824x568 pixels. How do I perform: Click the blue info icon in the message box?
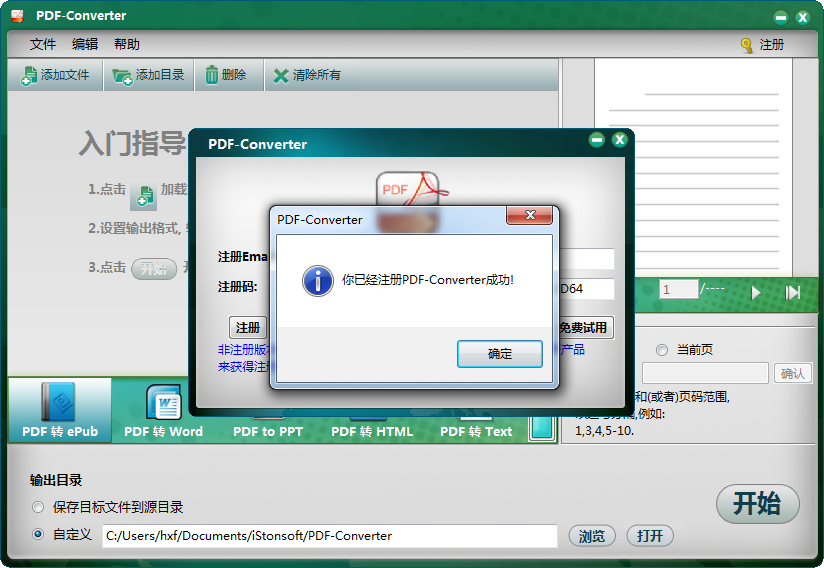(x=317, y=281)
